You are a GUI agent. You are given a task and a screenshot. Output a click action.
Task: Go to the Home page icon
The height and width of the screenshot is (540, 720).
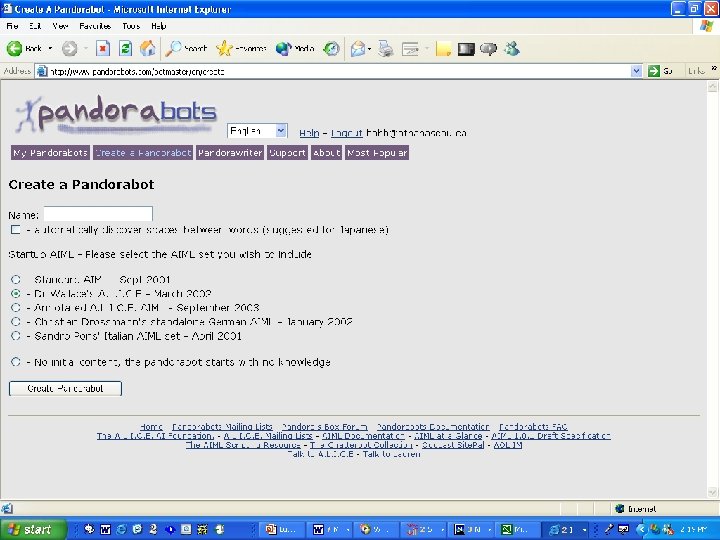coord(147,48)
